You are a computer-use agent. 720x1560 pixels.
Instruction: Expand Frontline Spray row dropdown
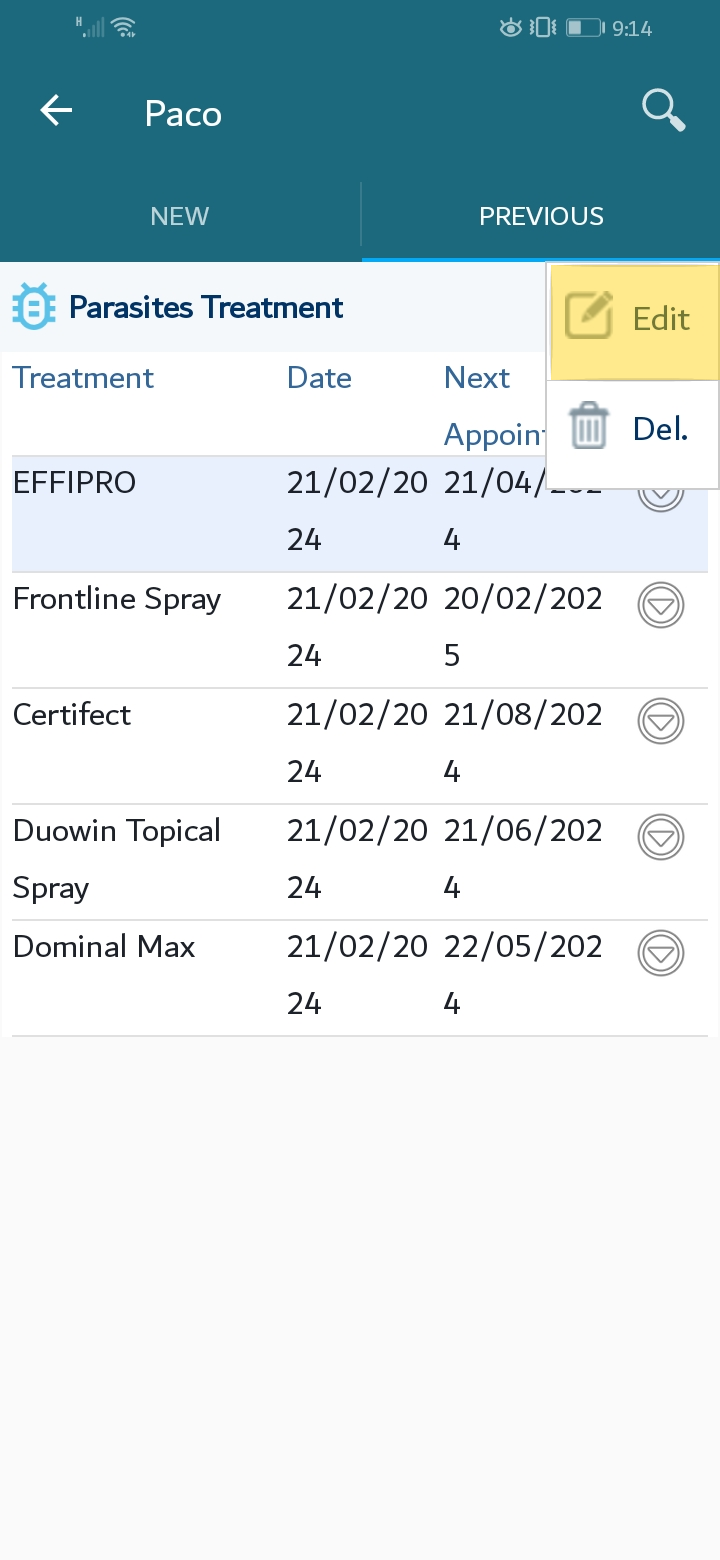click(660, 605)
